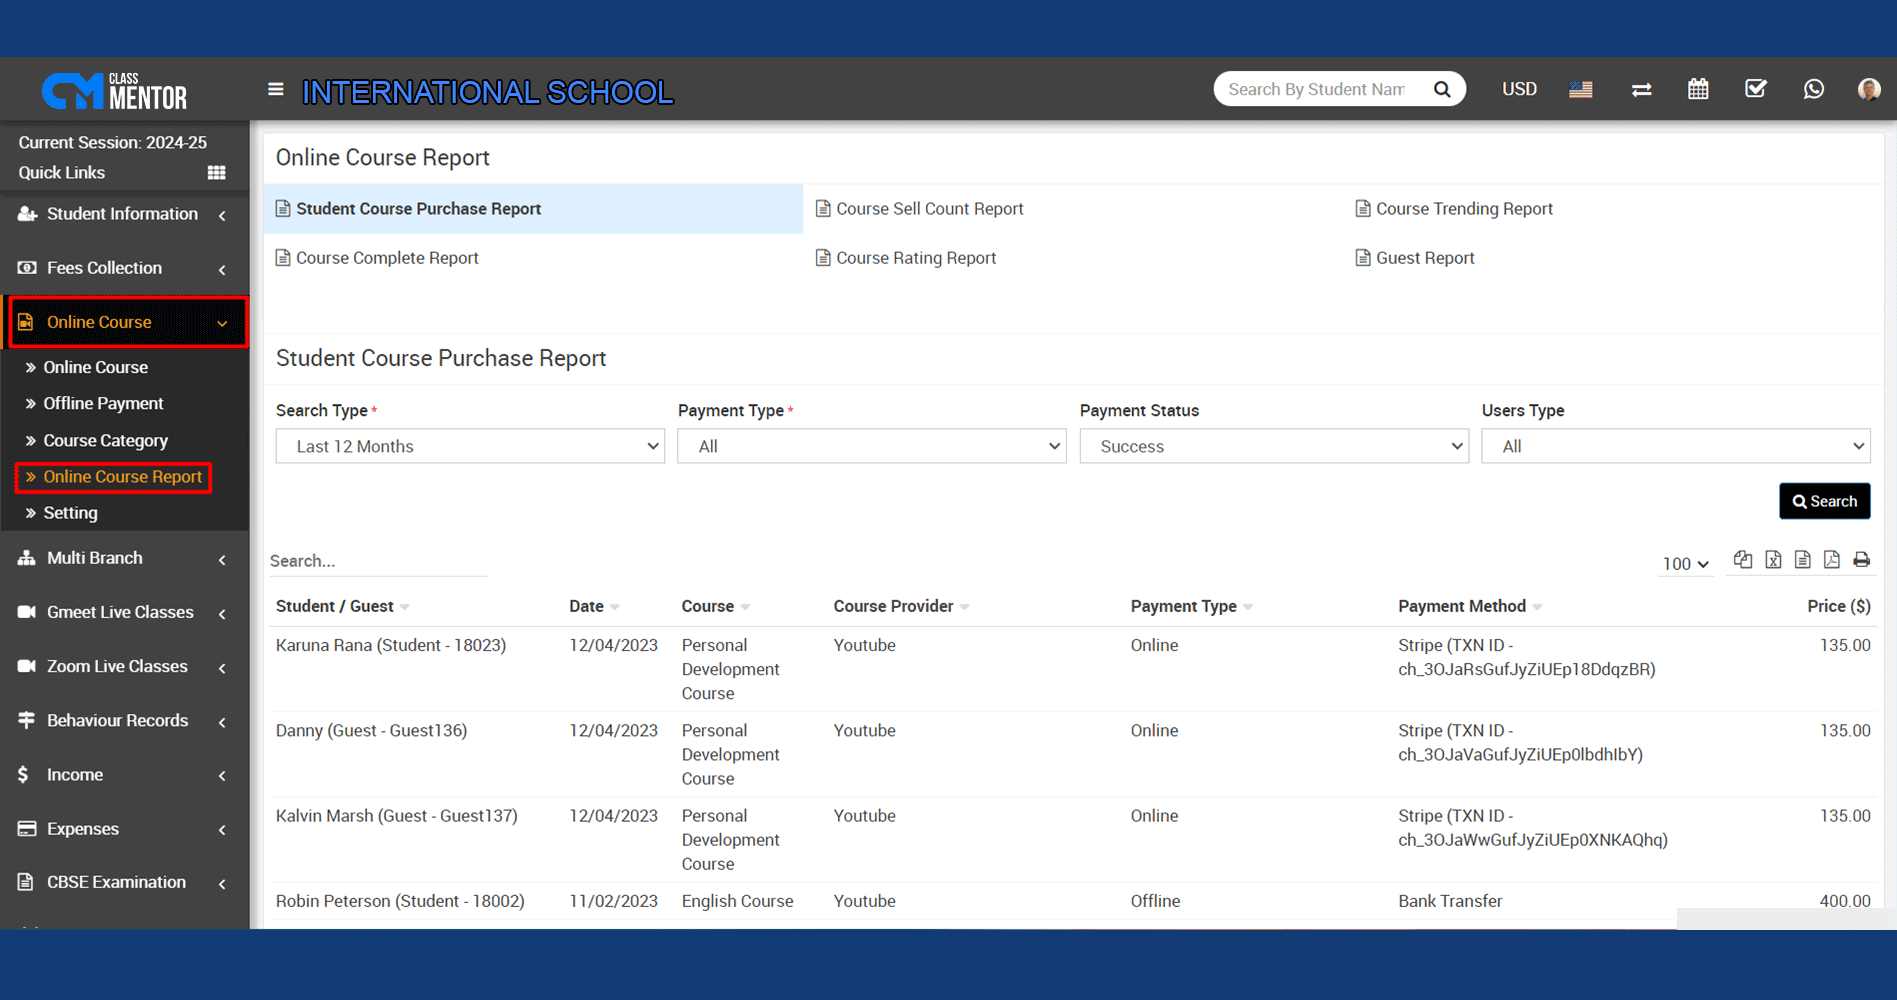Export table to PDF icon
1897x1000 pixels.
[x=1832, y=560]
